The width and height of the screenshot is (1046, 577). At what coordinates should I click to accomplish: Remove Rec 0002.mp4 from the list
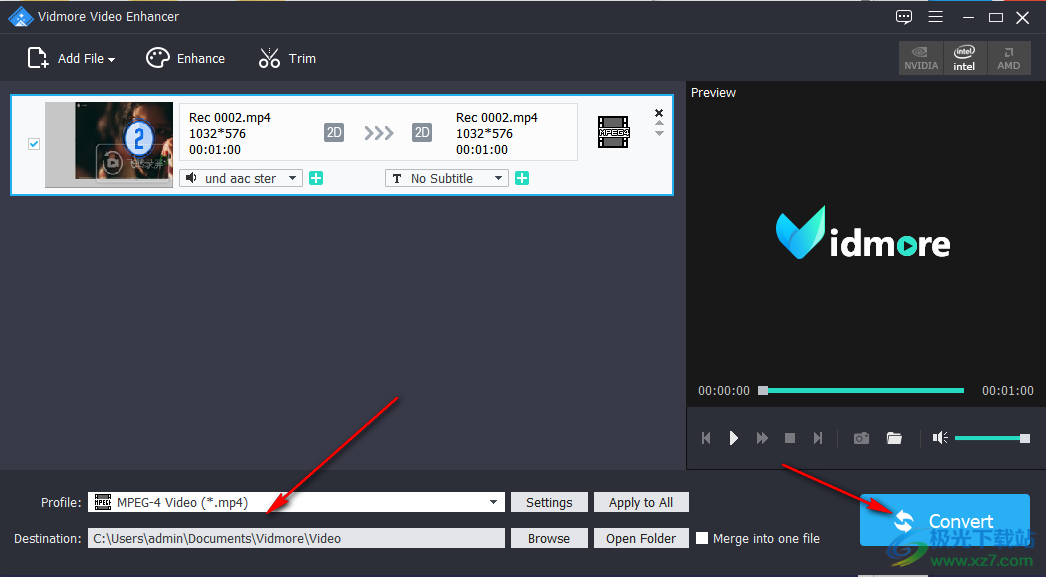point(659,113)
